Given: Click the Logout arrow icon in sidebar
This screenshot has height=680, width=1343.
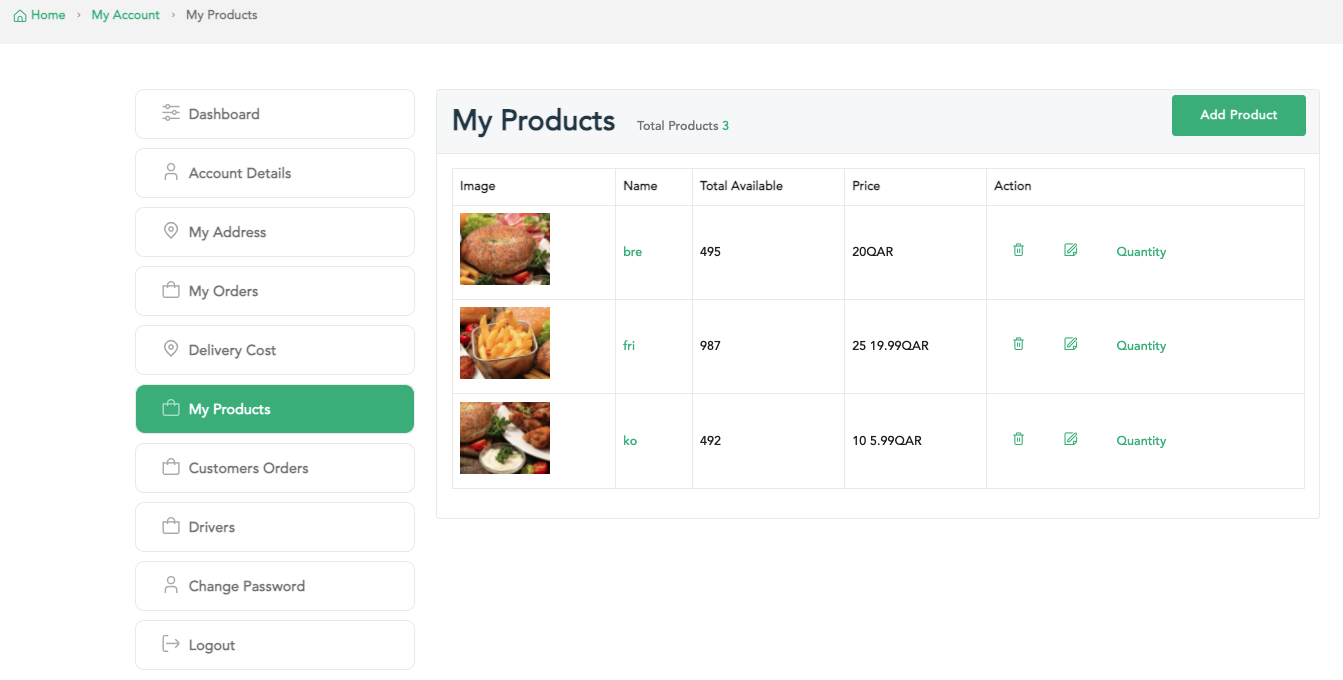Looking at the screenshot, I should point(171,644).
